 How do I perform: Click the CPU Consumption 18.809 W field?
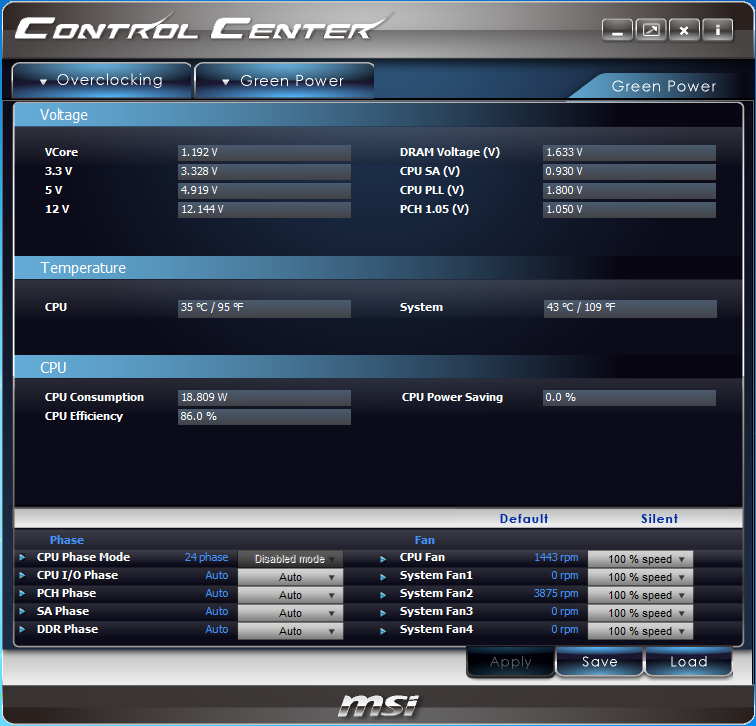pos(264,398)
